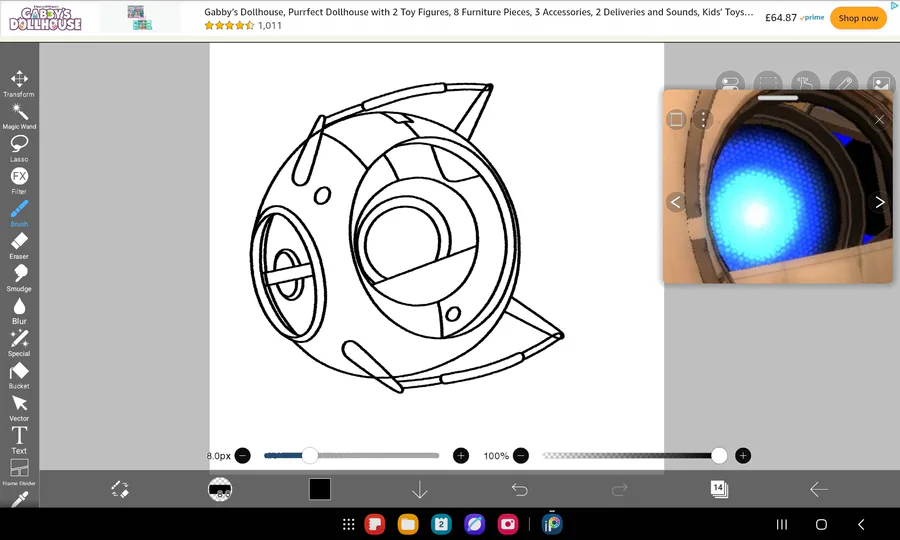The image size is (900, 540).
Task: Close the reference image window
Action: tap(879, 119)
